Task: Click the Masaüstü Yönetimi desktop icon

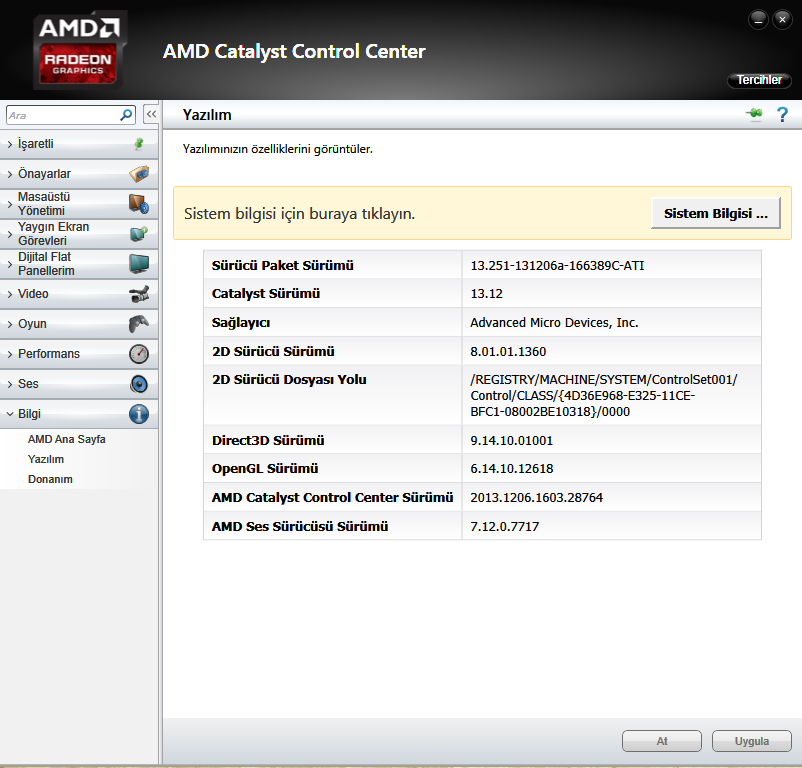Action: pyautogui.click(x=139, y=204)
